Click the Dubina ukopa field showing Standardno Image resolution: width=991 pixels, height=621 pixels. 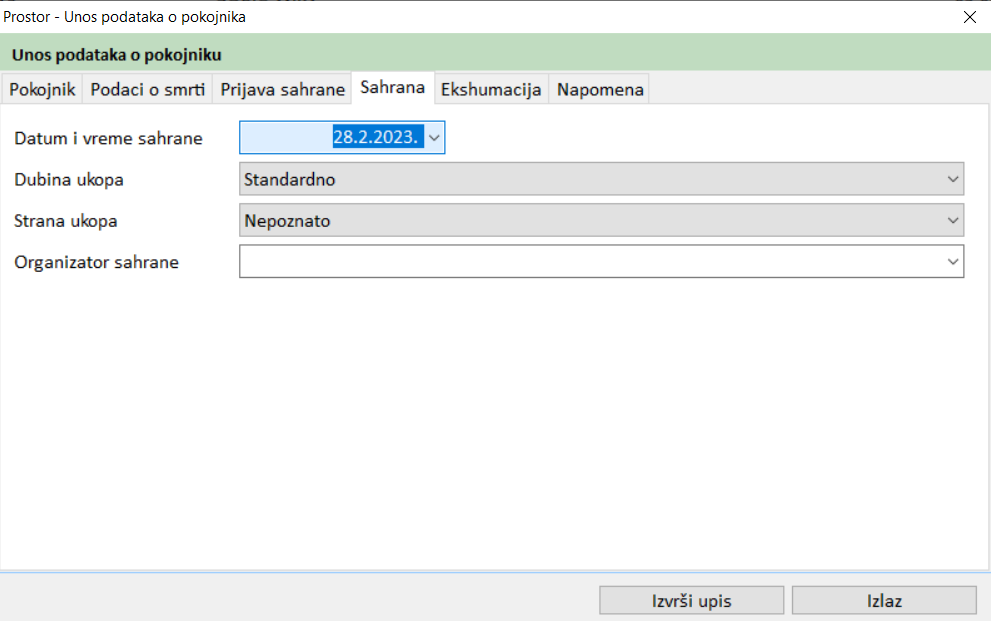pos(590,179)
